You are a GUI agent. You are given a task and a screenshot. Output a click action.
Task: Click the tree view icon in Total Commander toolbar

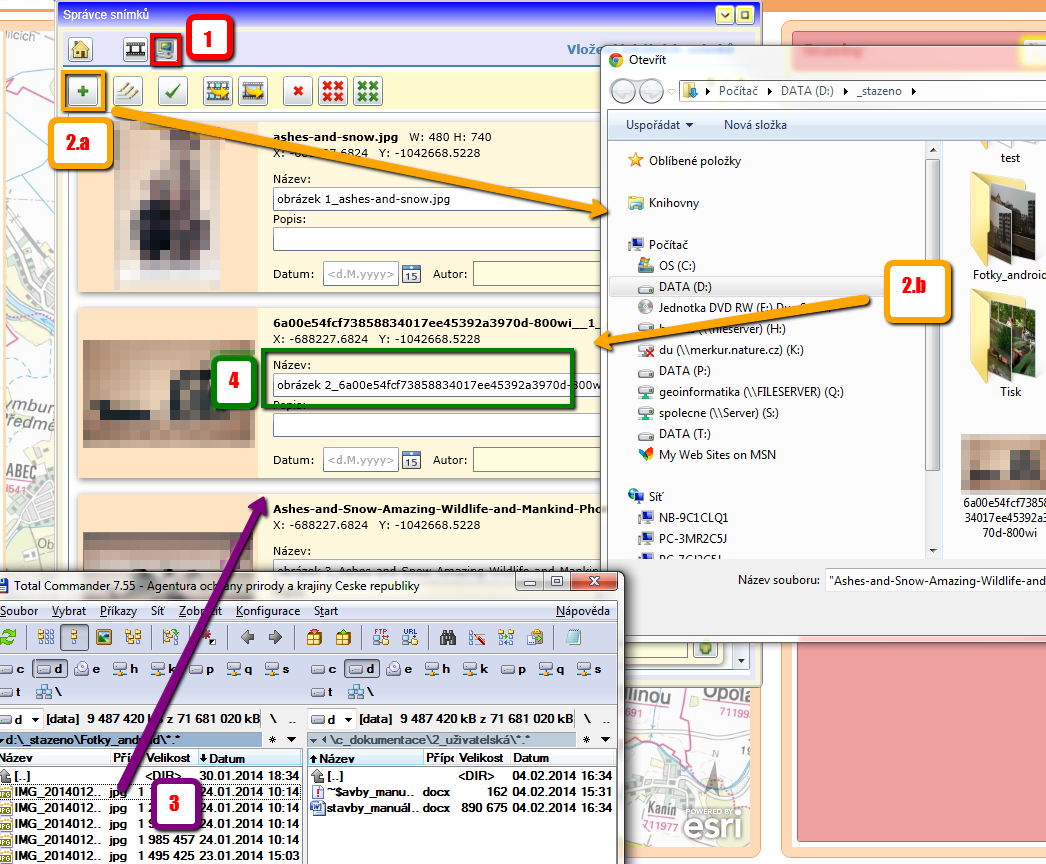[x=133, y=637]
